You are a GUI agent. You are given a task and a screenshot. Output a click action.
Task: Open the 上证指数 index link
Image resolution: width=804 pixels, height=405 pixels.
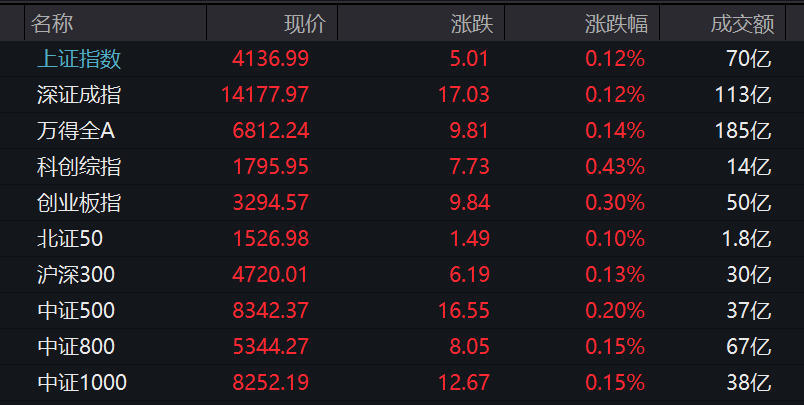[78, 59]
